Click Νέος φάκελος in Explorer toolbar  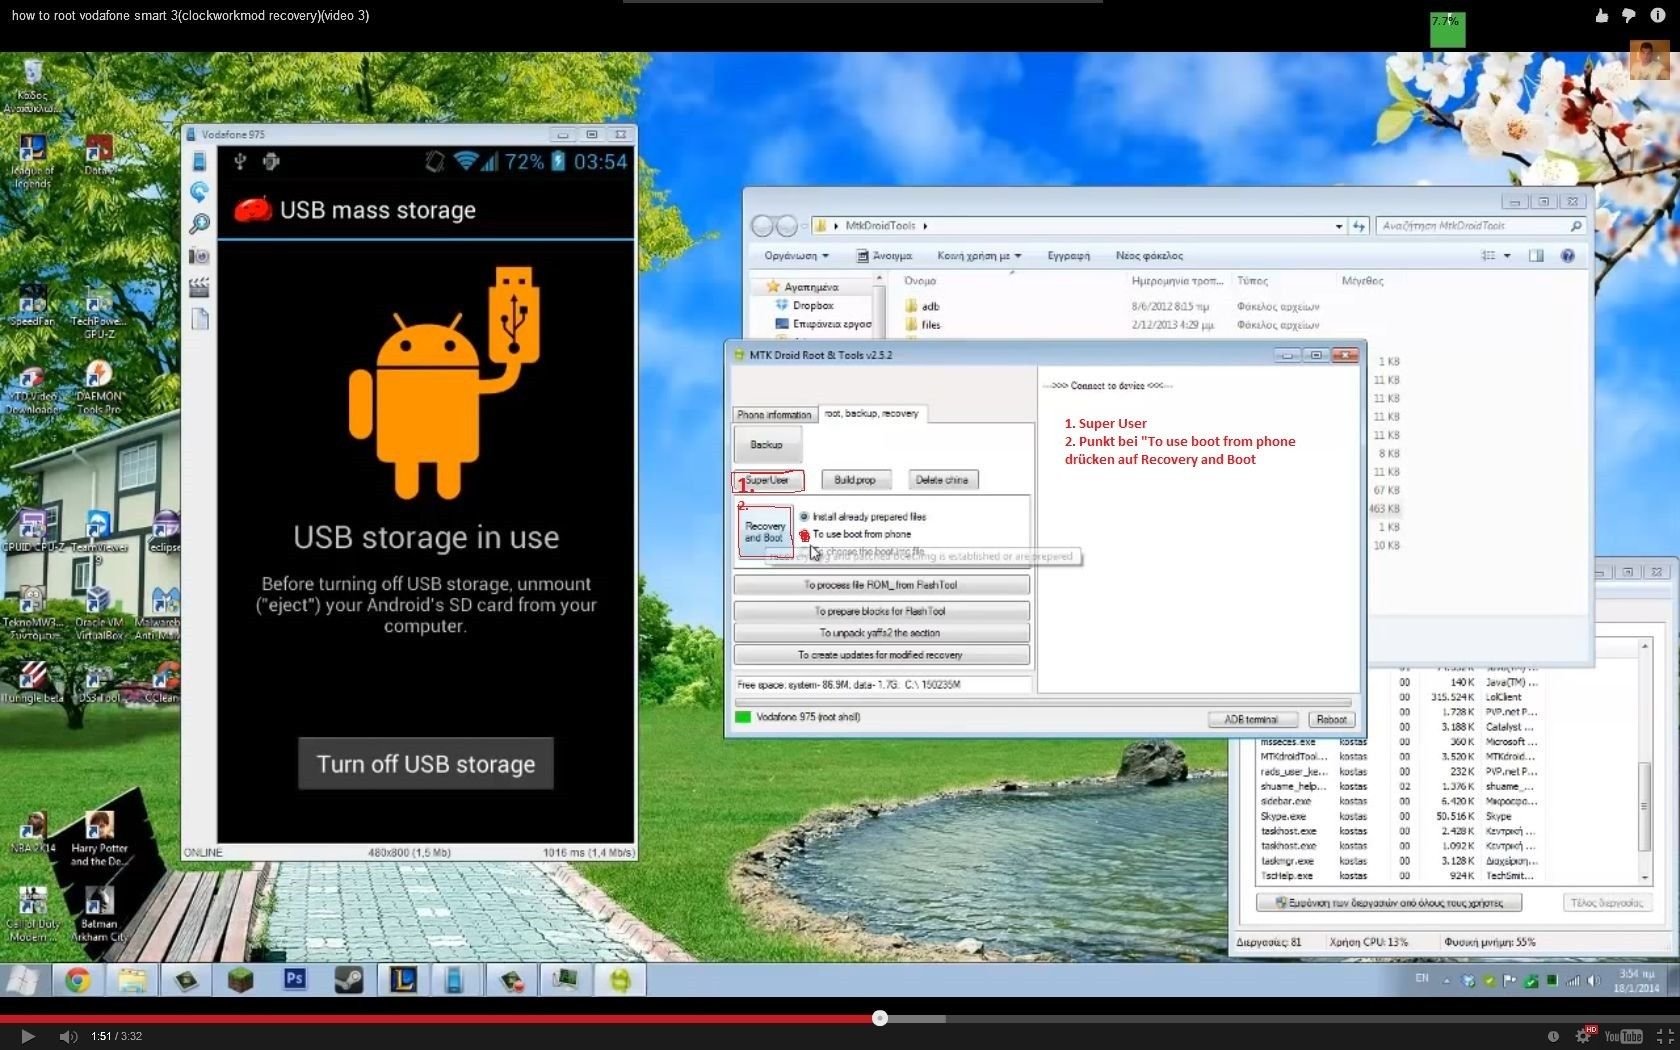[1149, 256]
